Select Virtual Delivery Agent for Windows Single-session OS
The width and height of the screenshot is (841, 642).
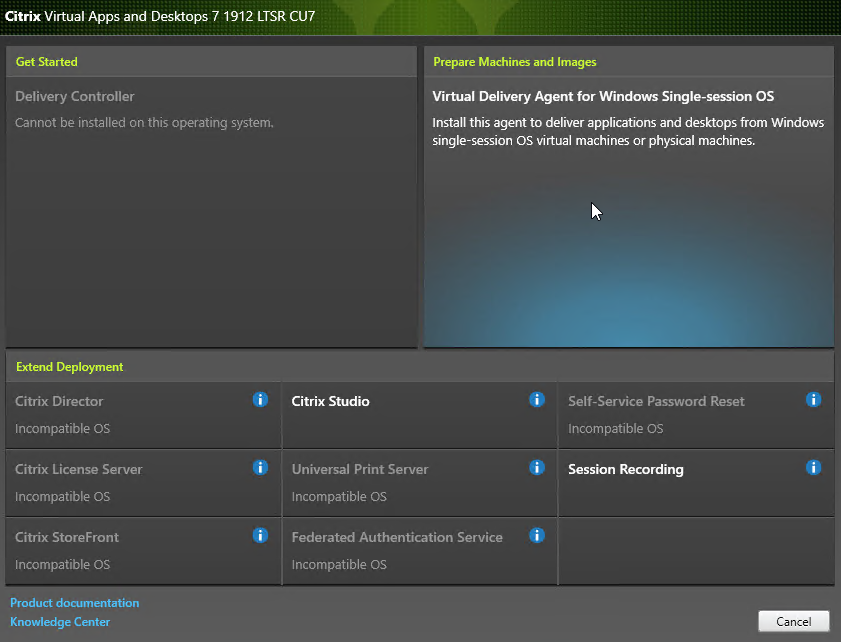629,212
